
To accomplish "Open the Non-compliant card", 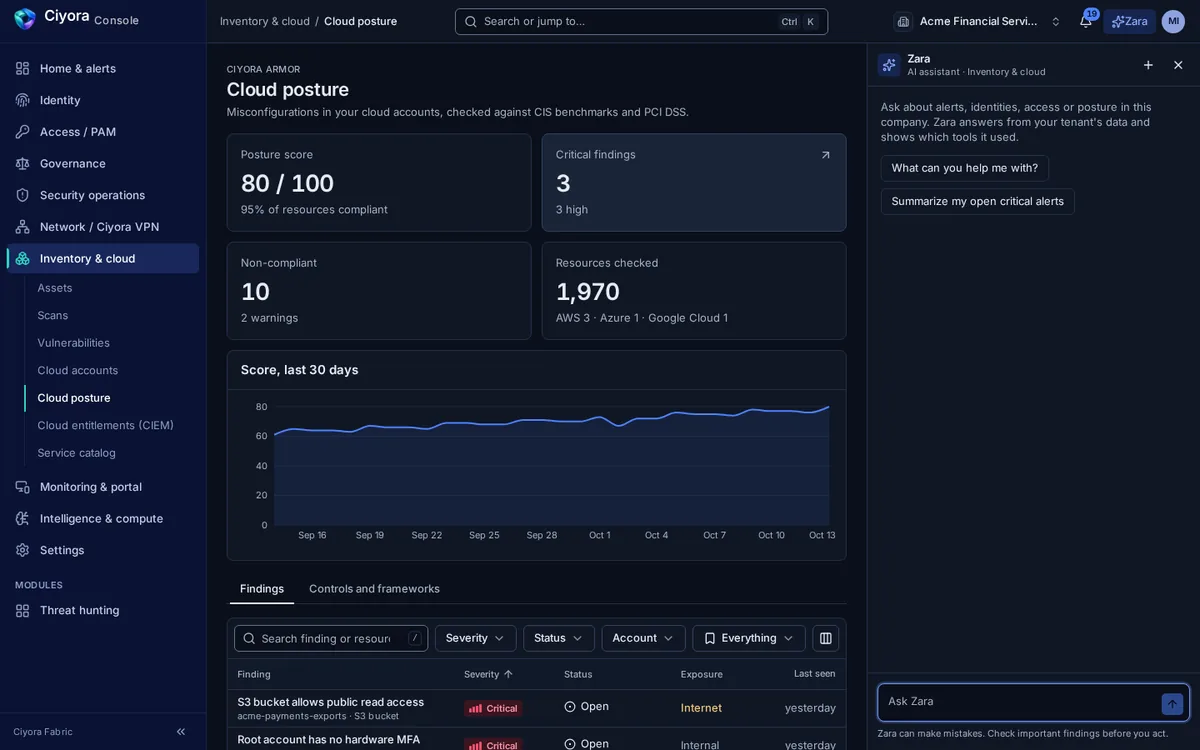I will click(379, 291).
